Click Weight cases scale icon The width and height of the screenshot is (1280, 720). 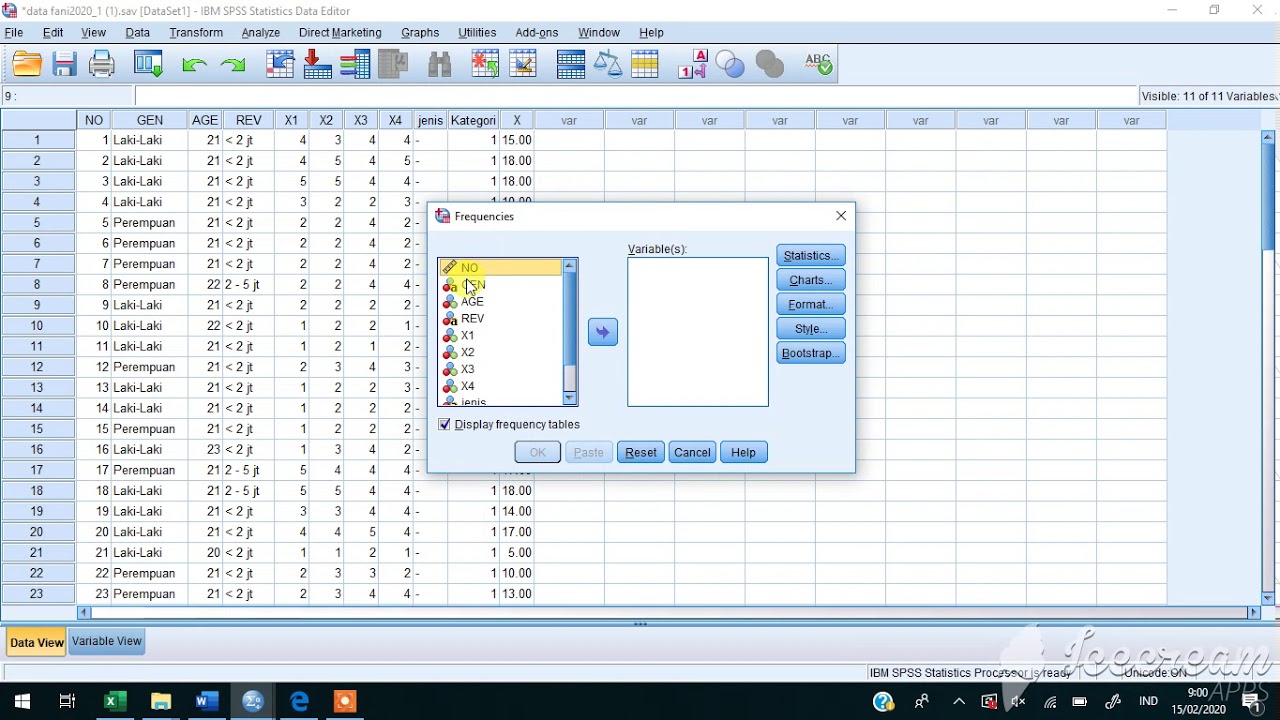pos(608,65)
